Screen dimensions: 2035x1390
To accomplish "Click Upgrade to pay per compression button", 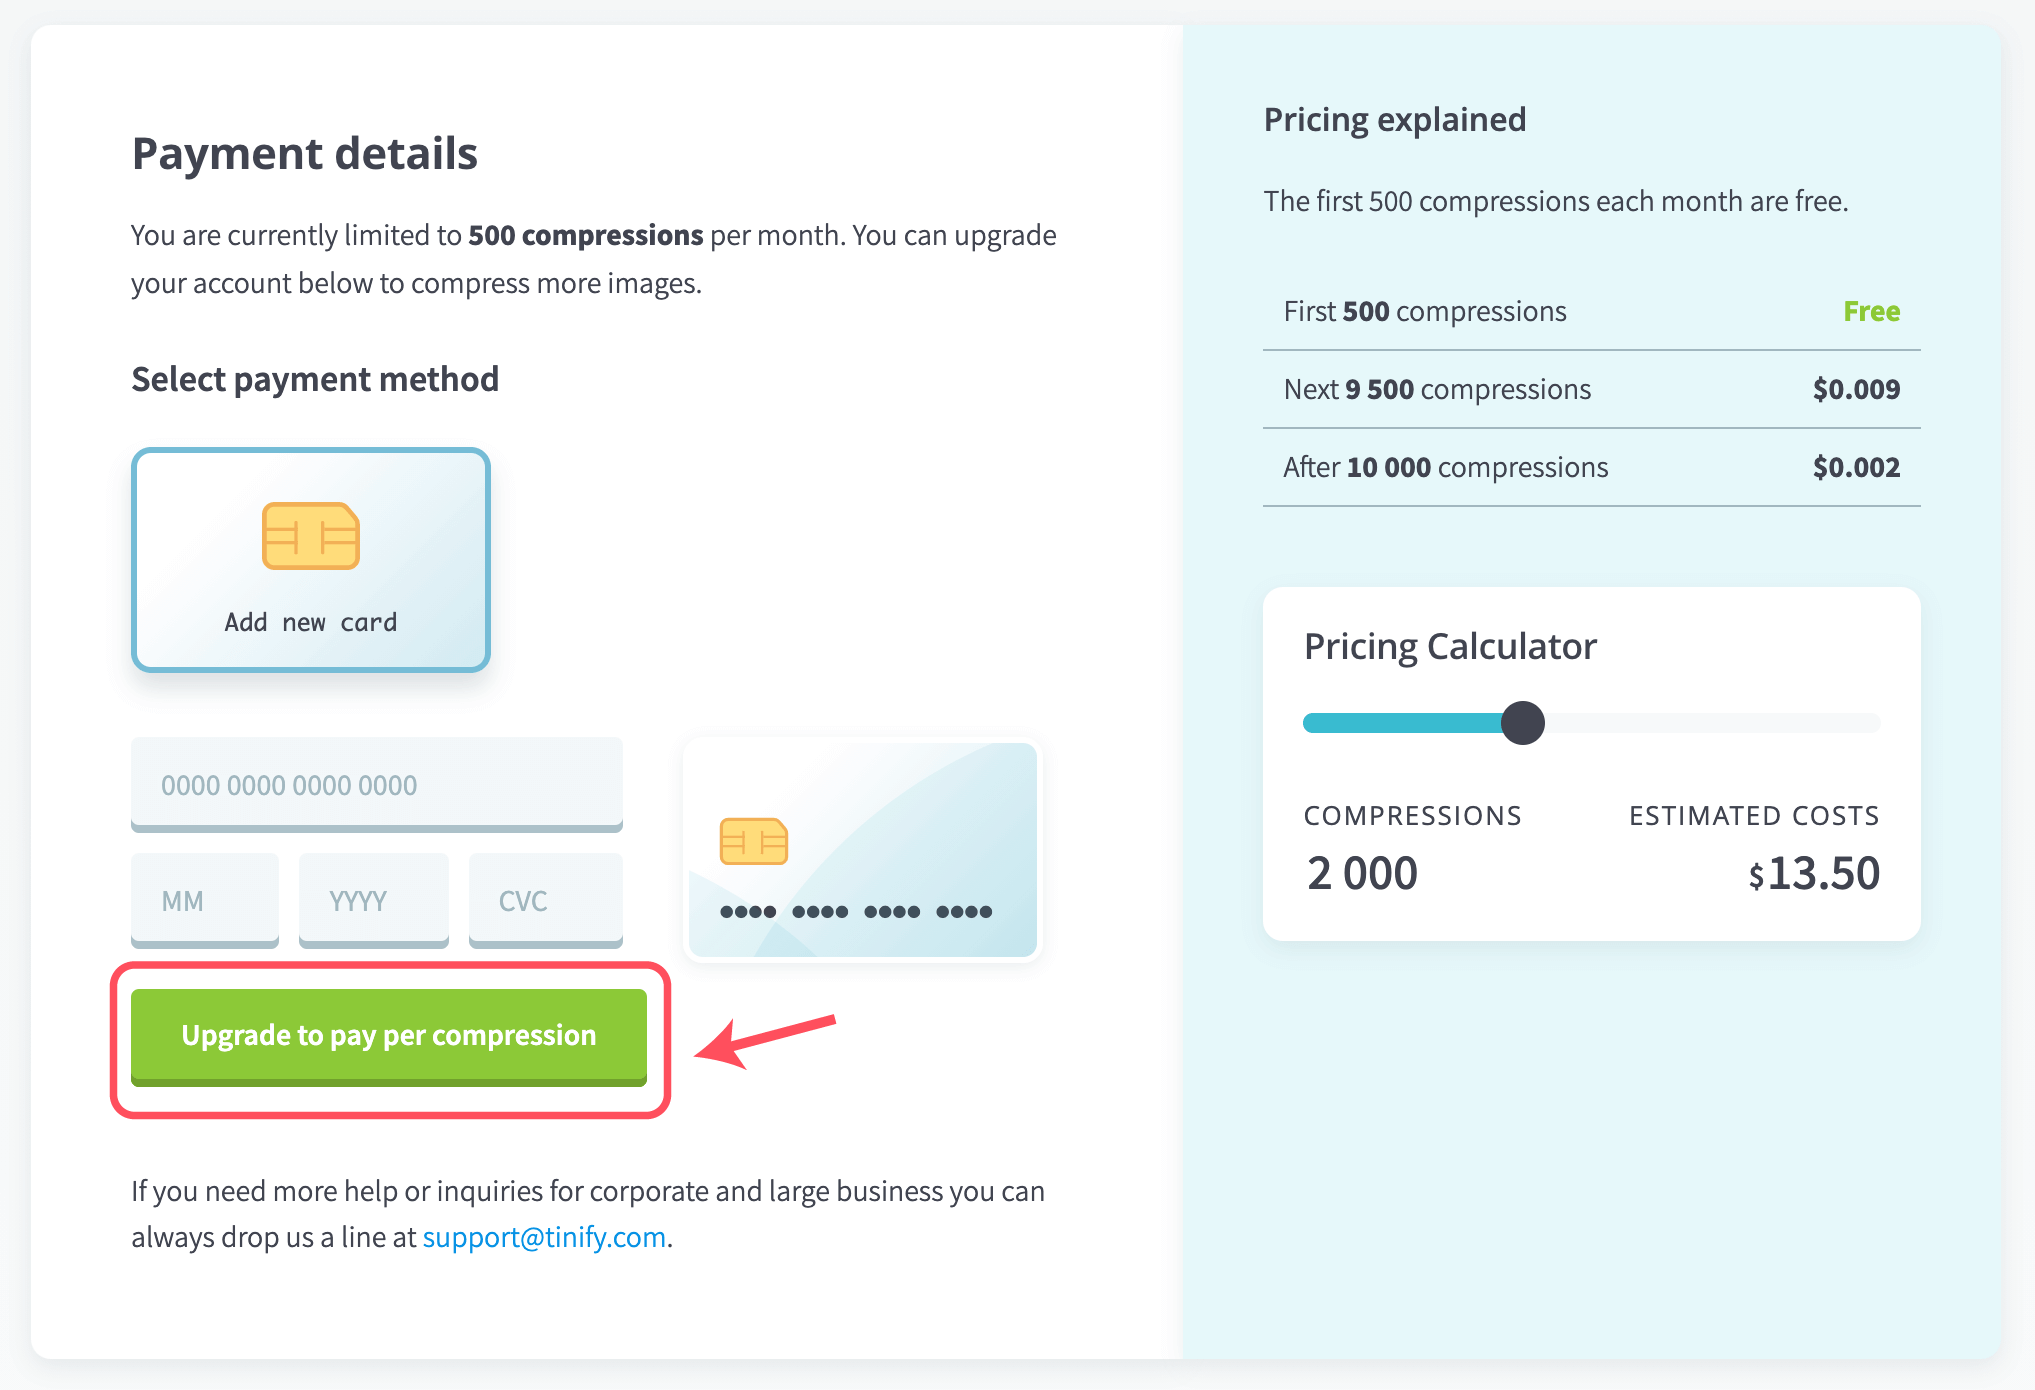I will [x=389, y=1037].
